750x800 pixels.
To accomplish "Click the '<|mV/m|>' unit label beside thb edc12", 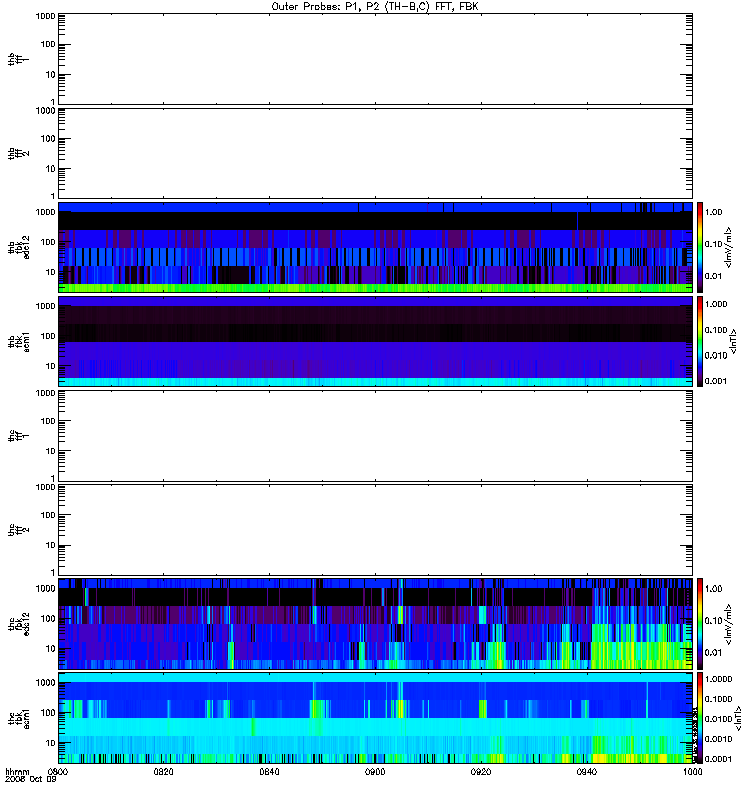I will [x=729, y=247].
